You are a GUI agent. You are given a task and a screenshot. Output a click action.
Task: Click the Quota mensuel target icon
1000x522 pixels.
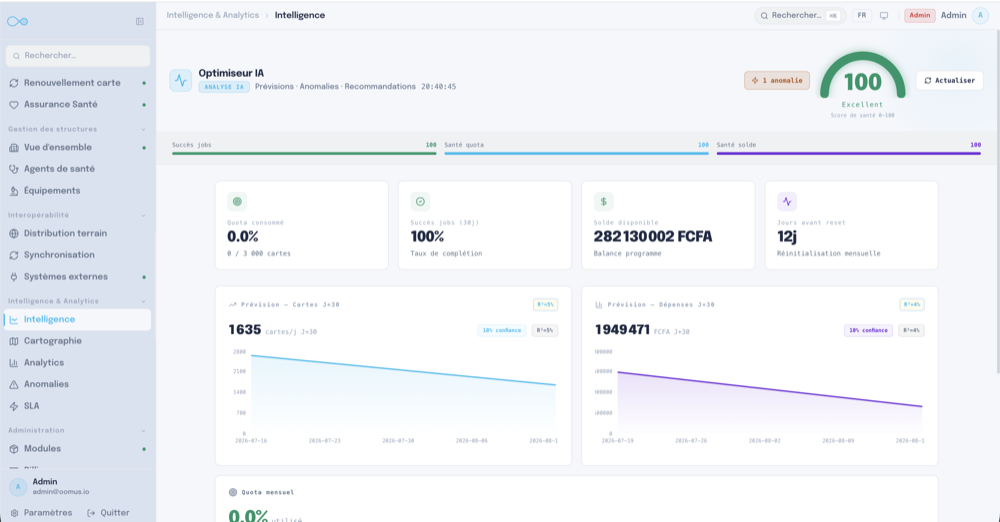click(233, 493)
